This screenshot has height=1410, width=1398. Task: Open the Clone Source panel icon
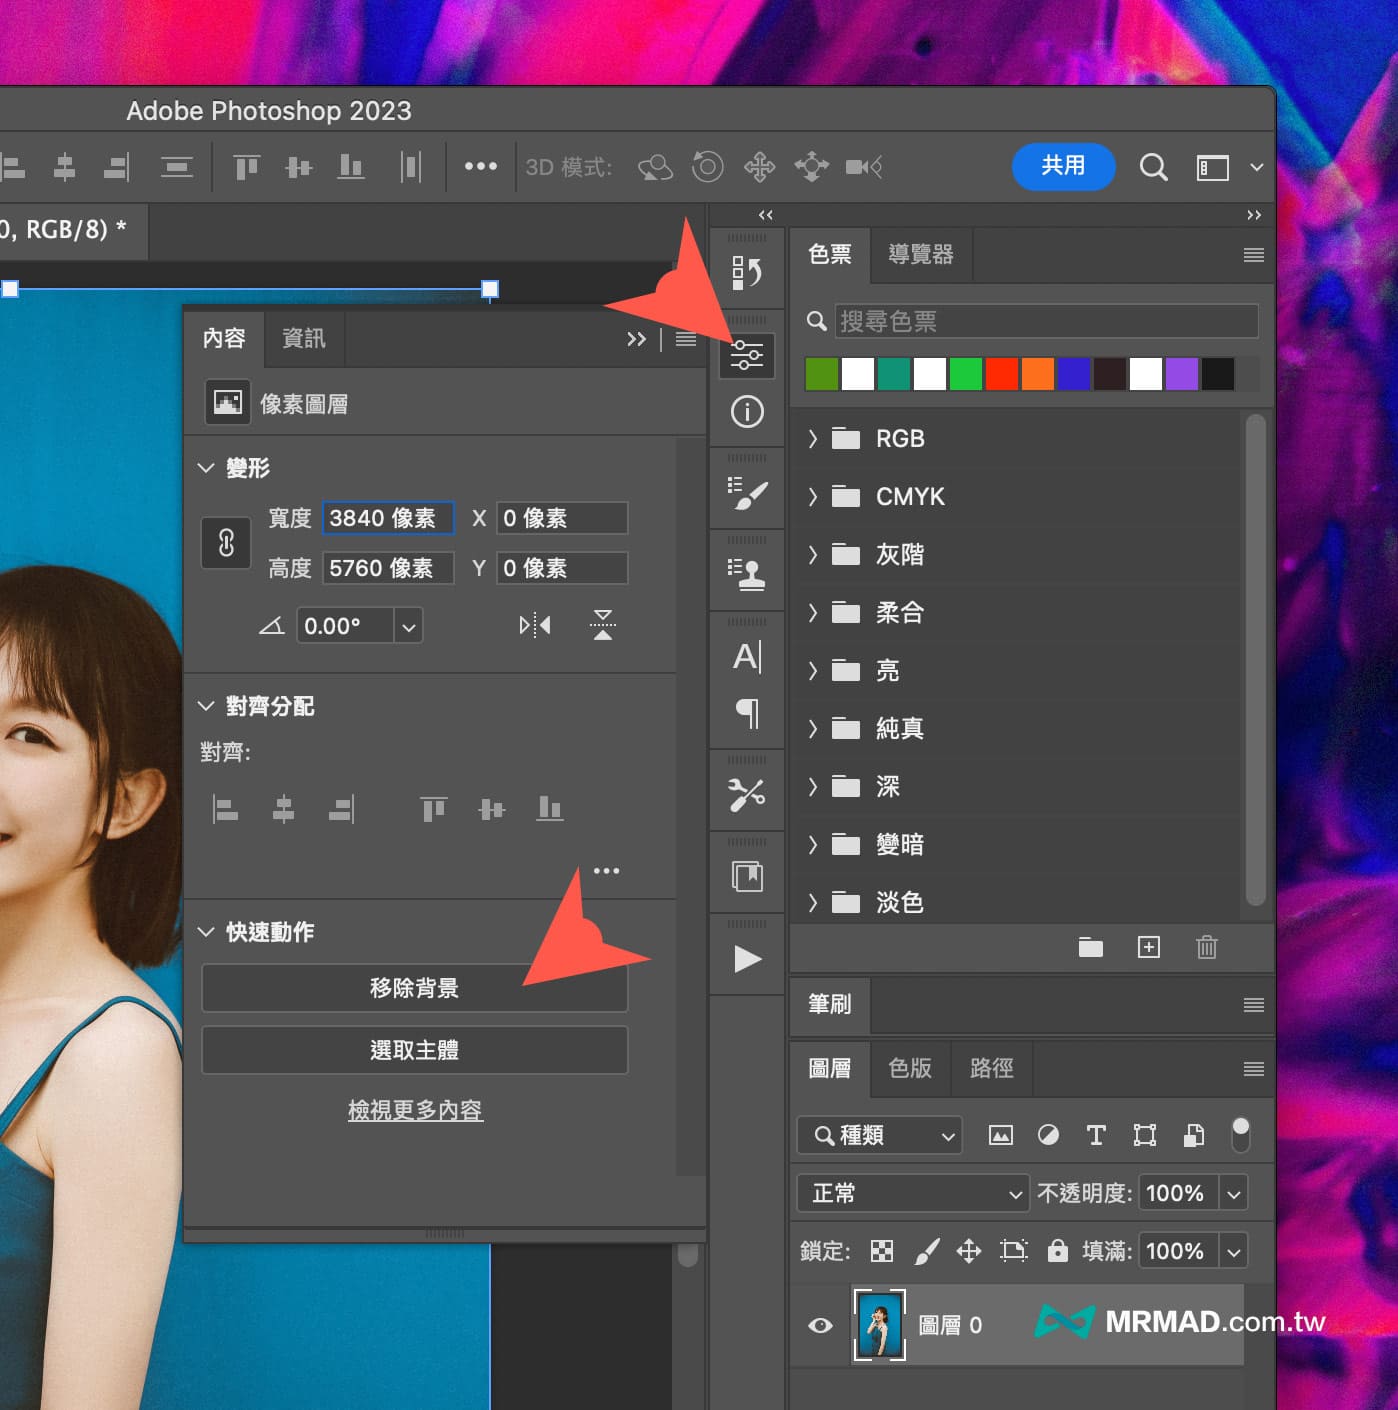[746, 575]
